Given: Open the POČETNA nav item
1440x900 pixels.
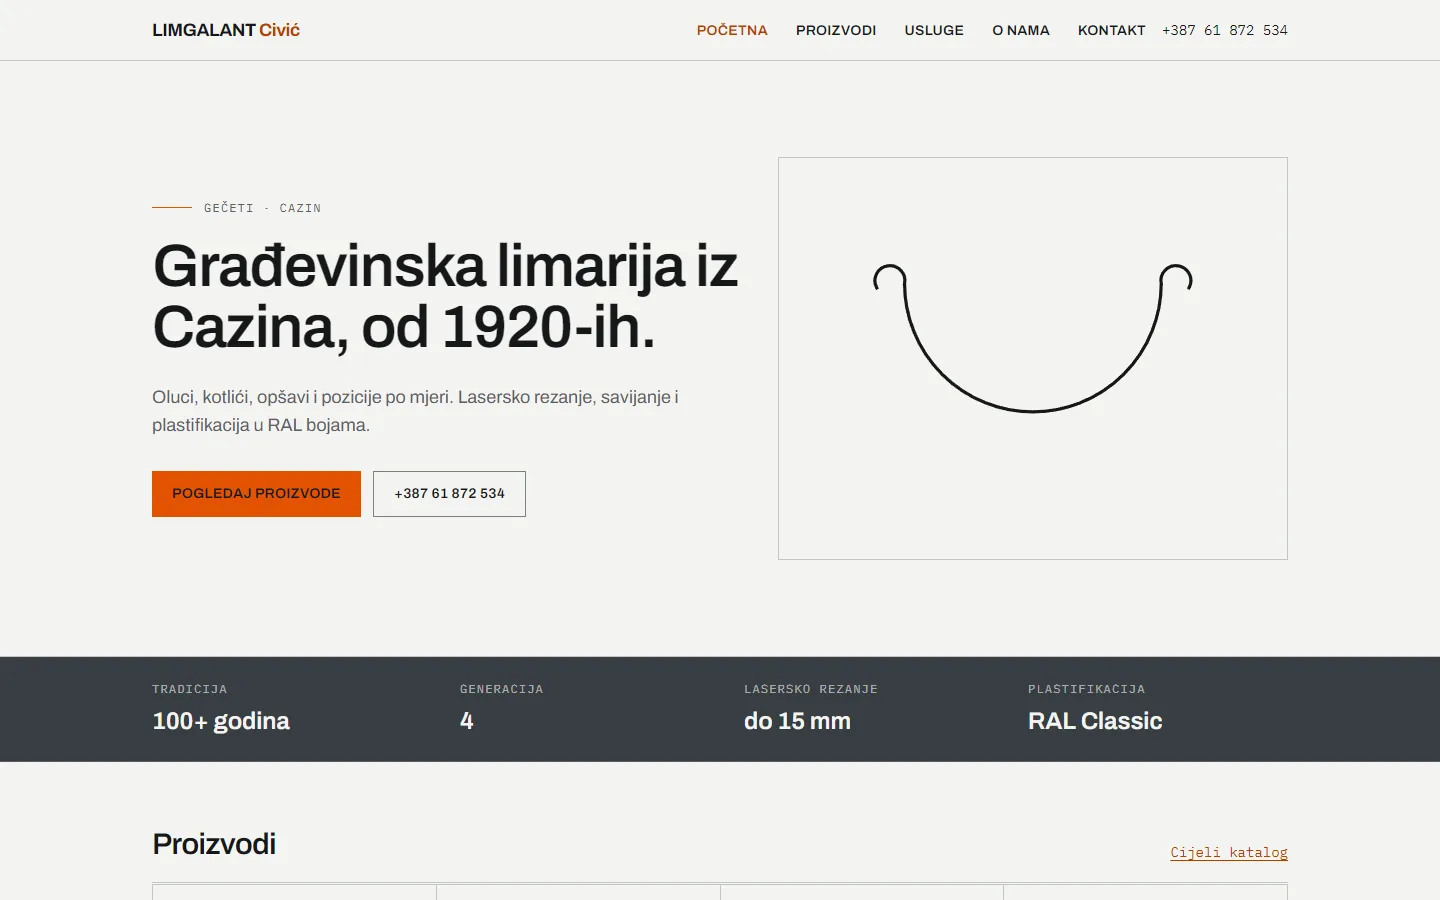Looking at the screenshot, I should click(x=732, y=30).
